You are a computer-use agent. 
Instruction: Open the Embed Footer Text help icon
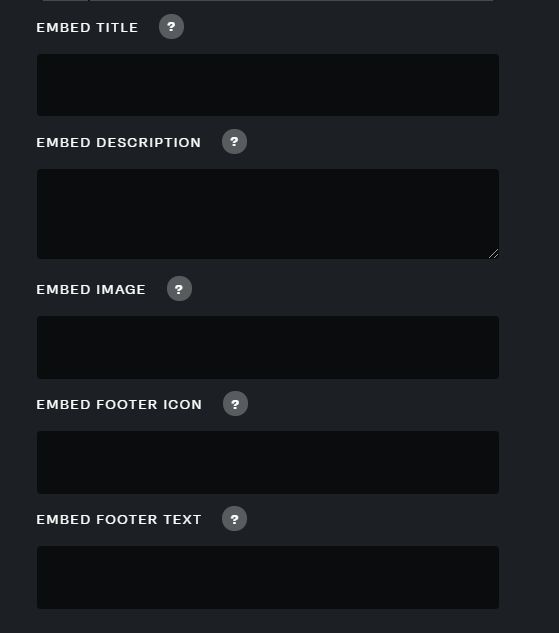click(x=234, y=519)
